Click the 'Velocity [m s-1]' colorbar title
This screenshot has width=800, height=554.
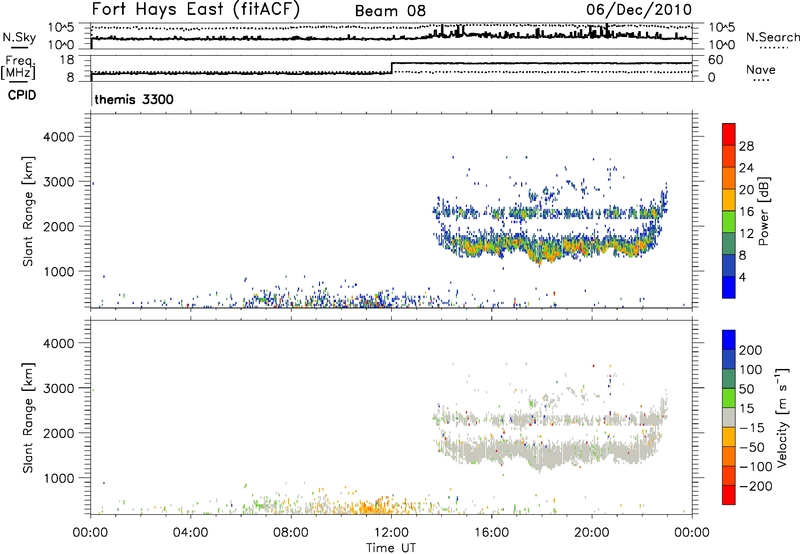(x=781, y=418)
